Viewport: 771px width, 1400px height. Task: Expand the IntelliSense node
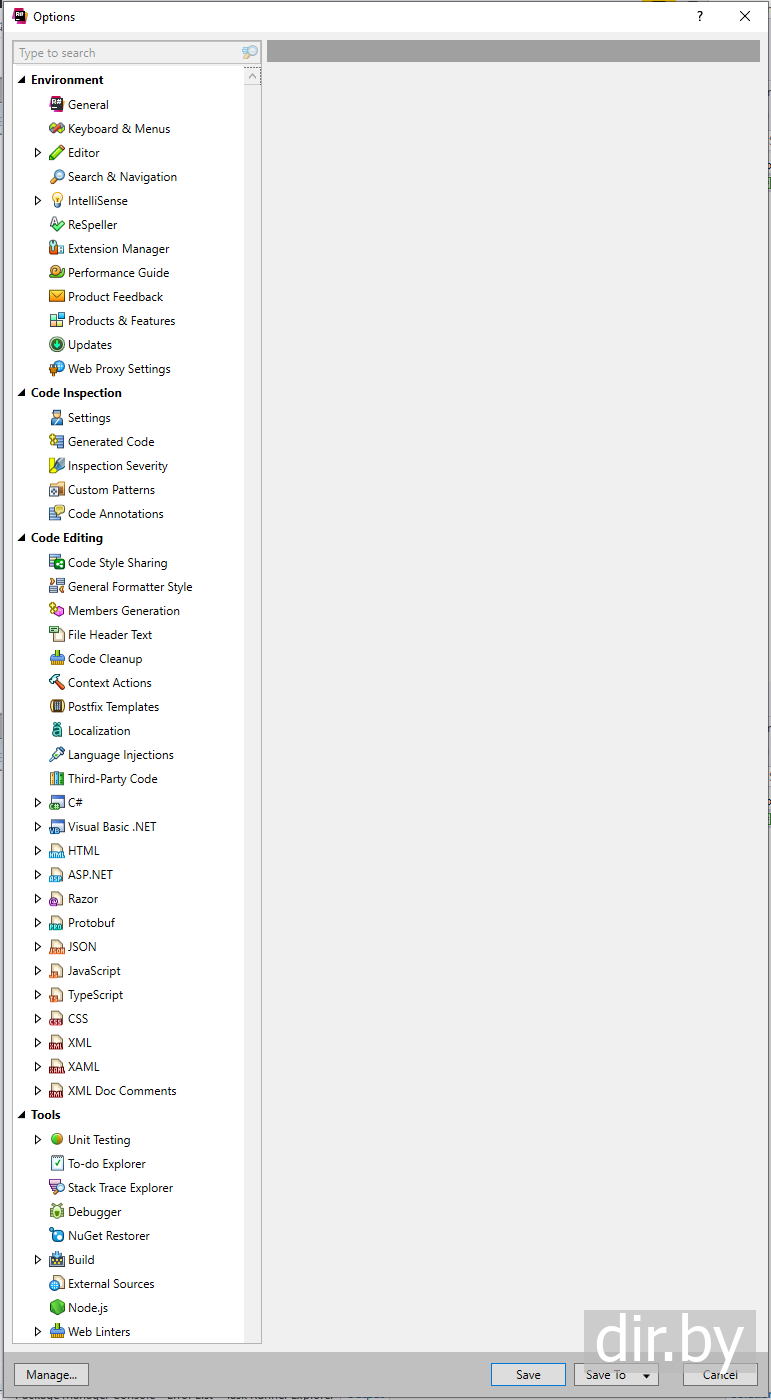[38, 201]
